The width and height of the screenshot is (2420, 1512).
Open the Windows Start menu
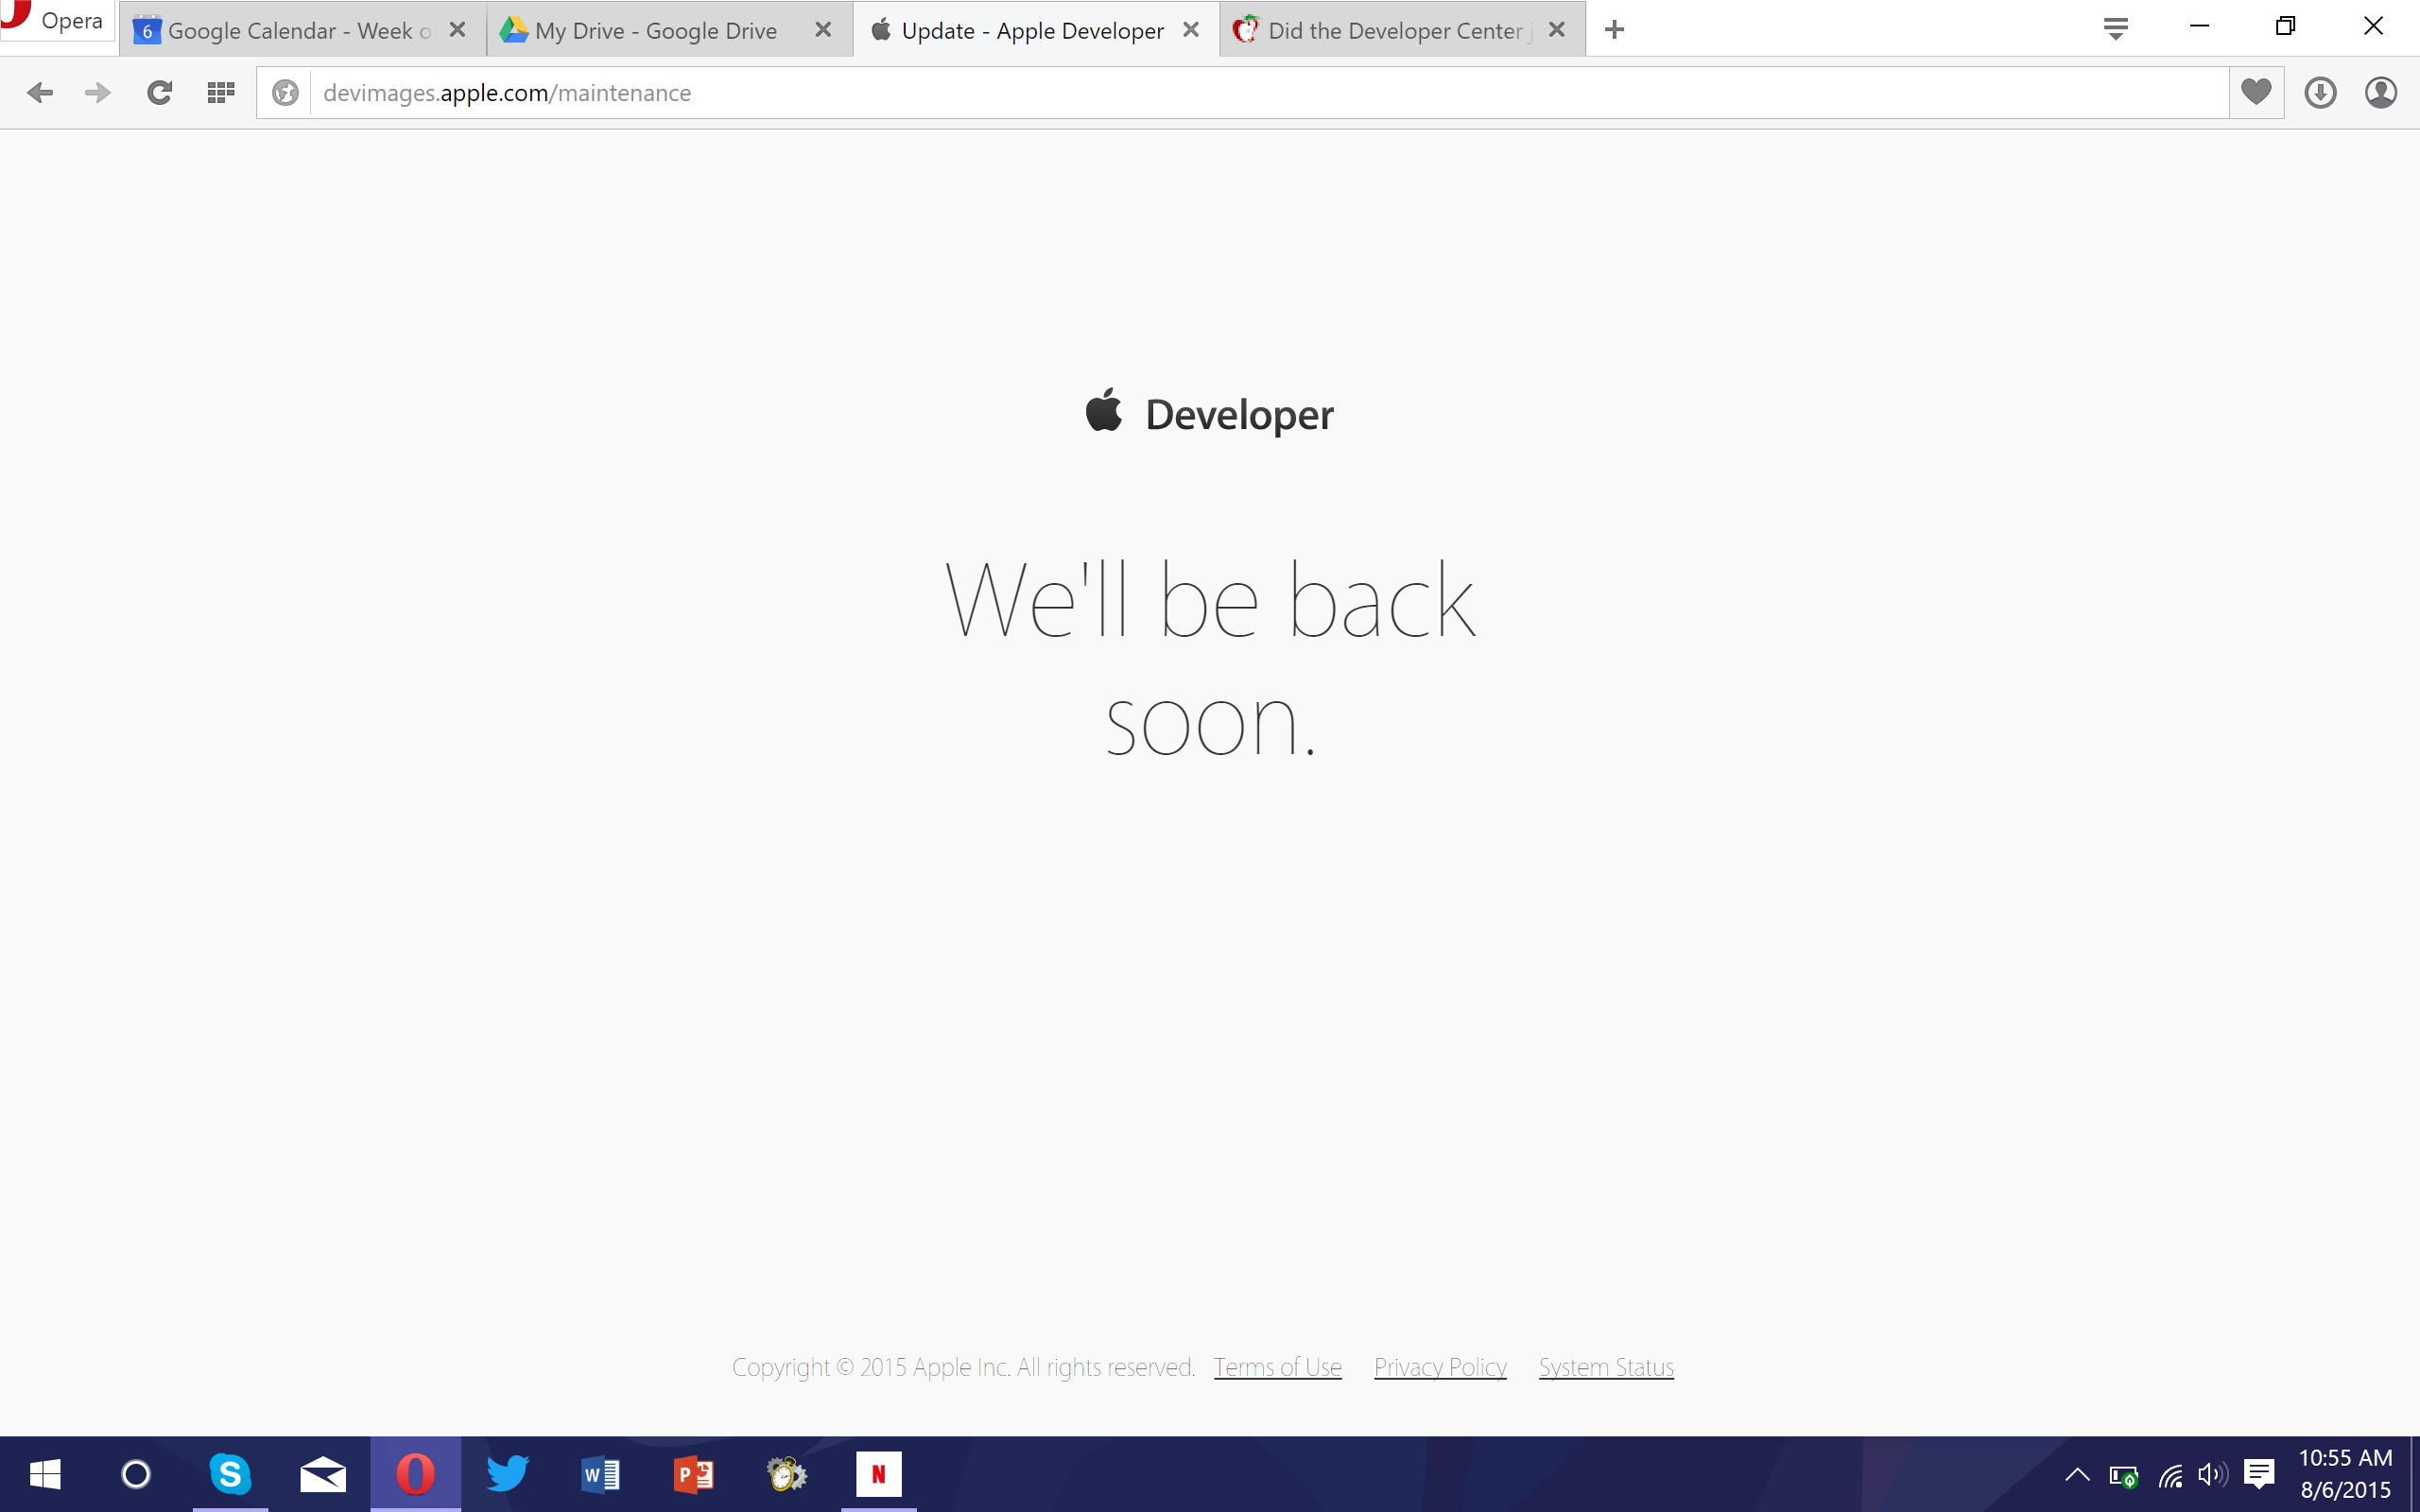45,1474
